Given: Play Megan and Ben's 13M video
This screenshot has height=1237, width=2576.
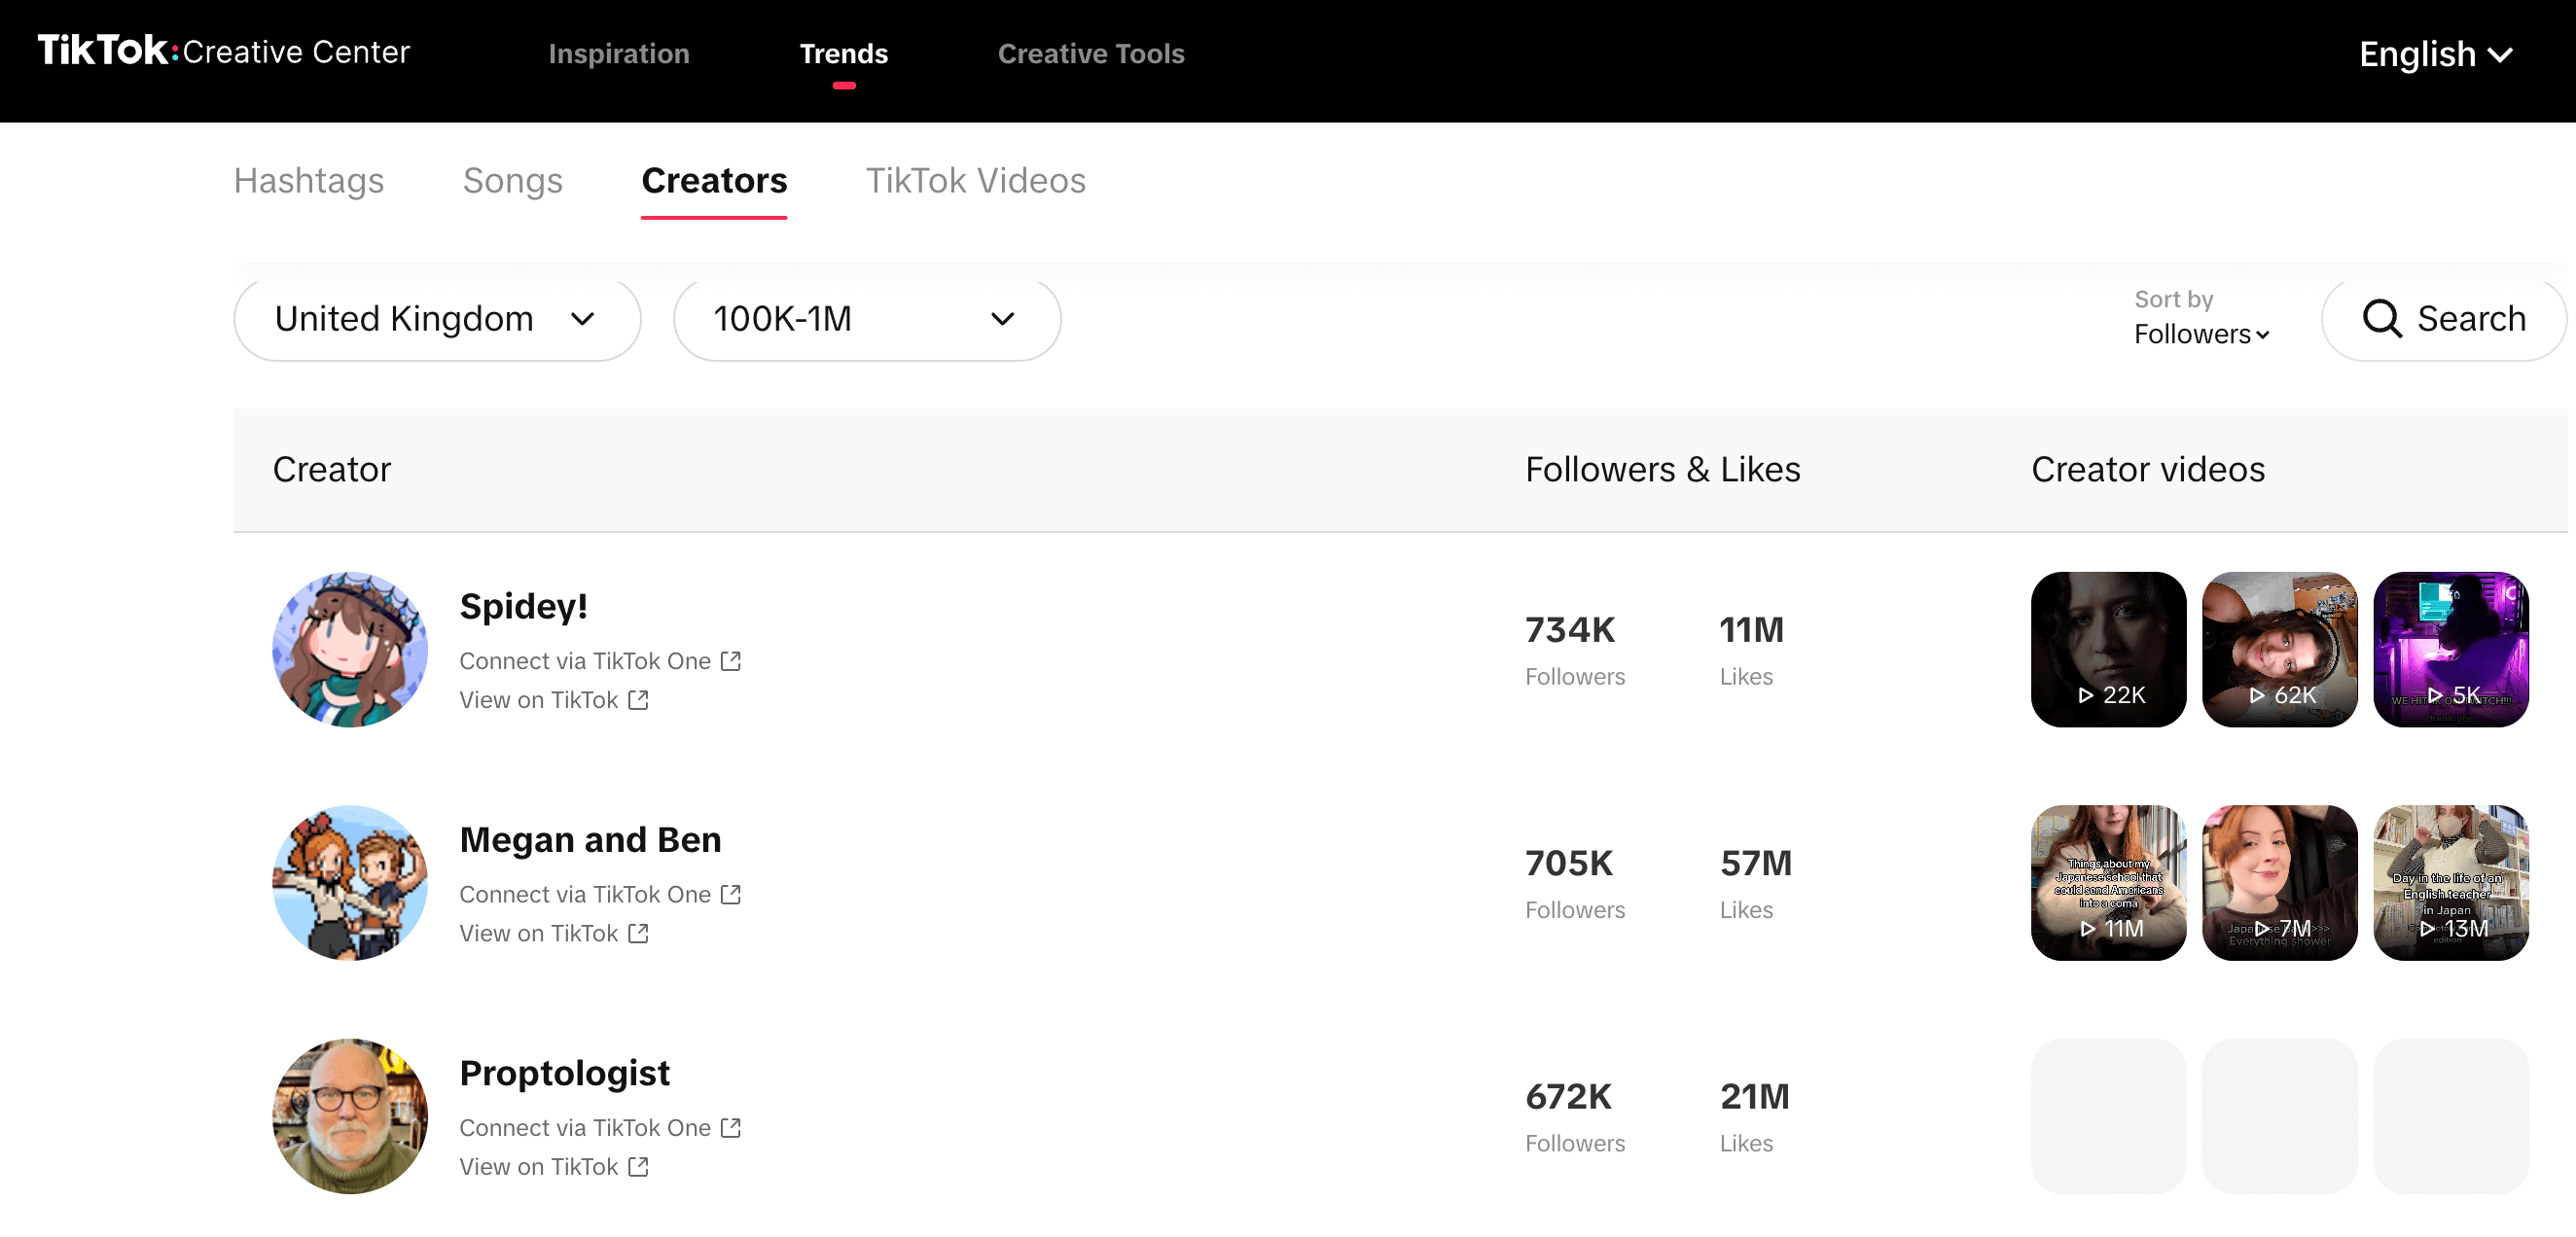Looking at the screenshot, I should click(x=2451, y=882).
